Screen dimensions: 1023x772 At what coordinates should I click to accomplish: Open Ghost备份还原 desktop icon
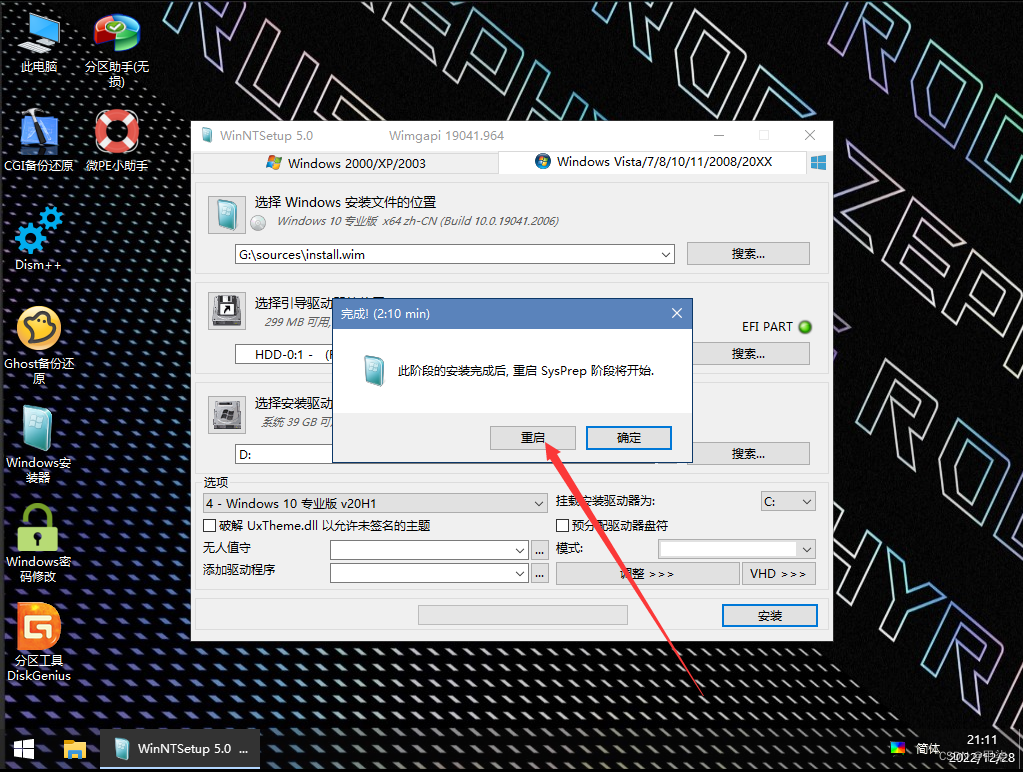pos(38,345)
